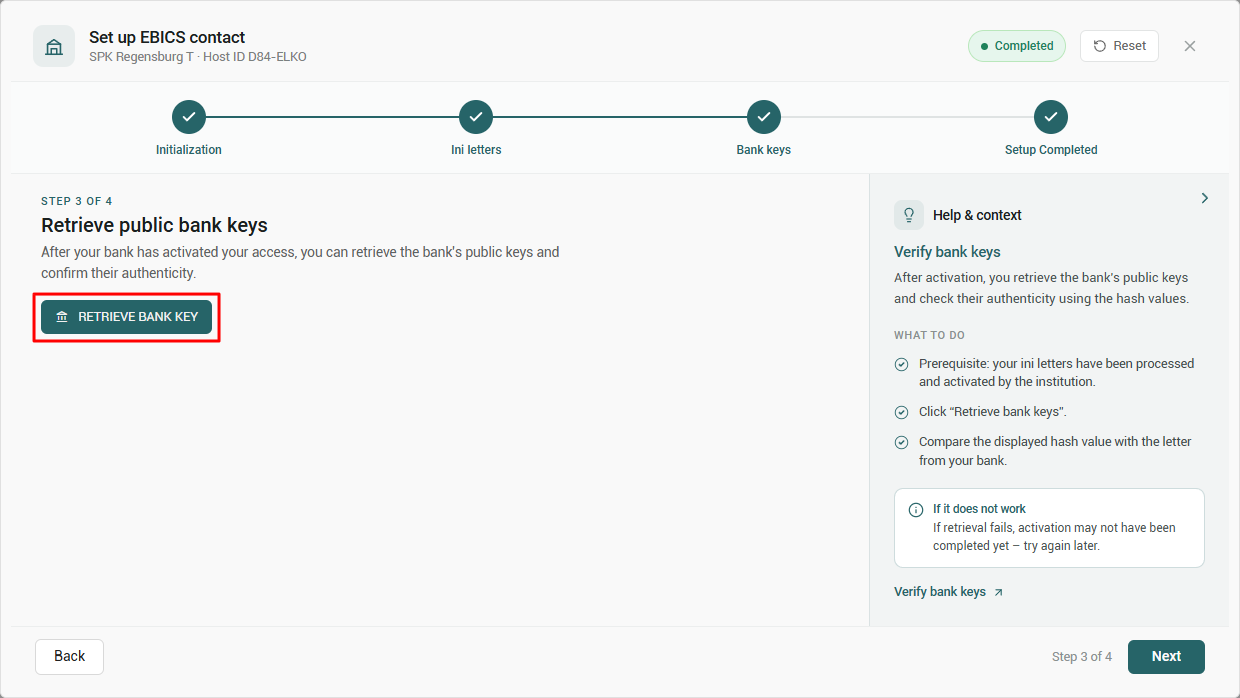Click Next to continue setup
The image size is (1240, 698).
pos(1166,656)
